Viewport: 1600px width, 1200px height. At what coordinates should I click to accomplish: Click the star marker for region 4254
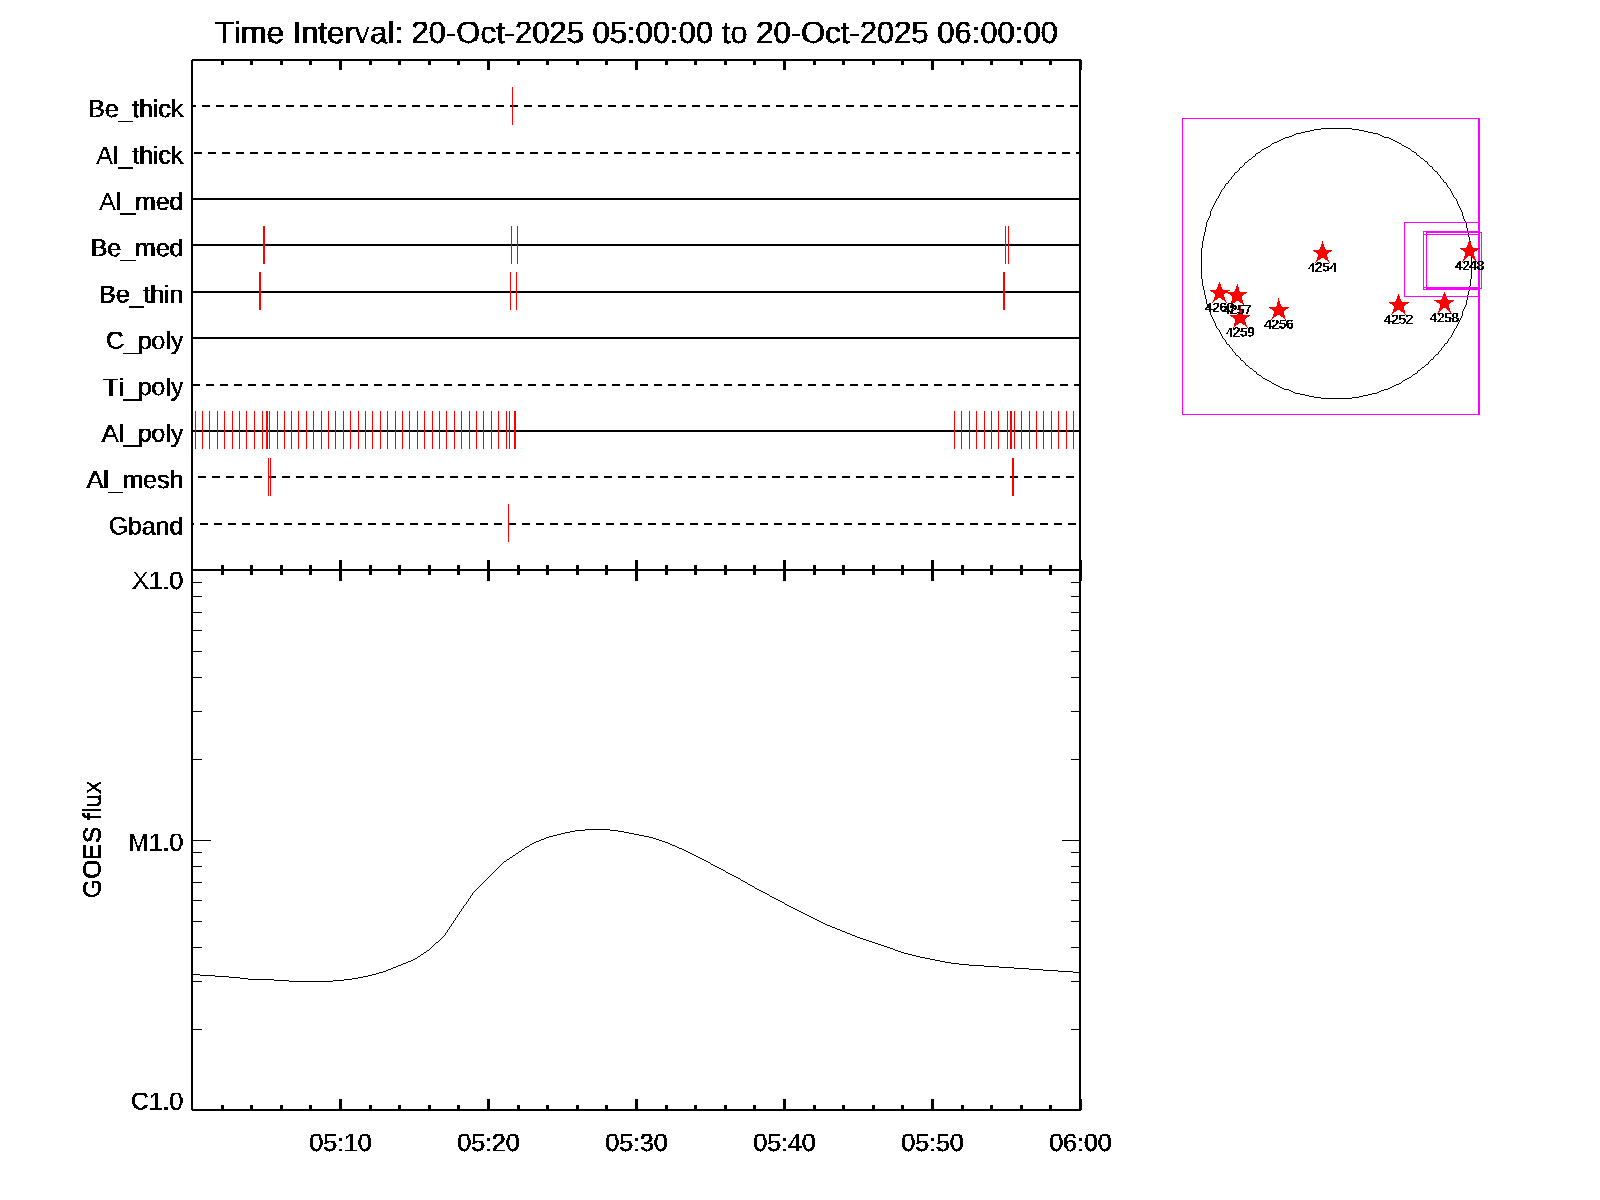1322,253
